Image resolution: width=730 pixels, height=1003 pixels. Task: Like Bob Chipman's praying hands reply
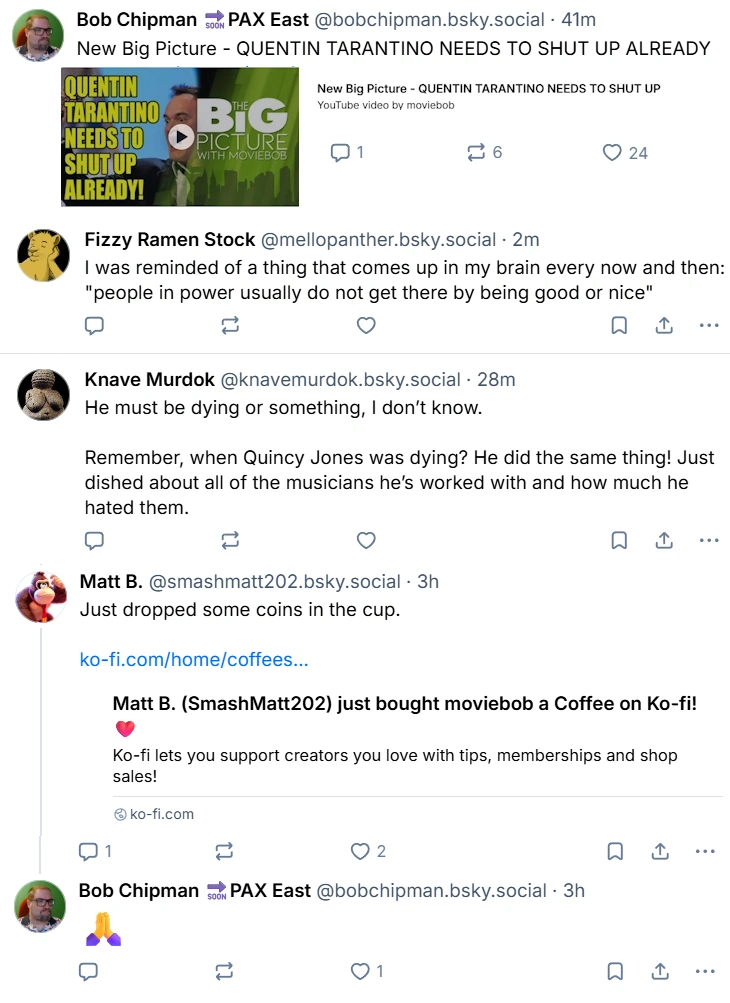367,971
